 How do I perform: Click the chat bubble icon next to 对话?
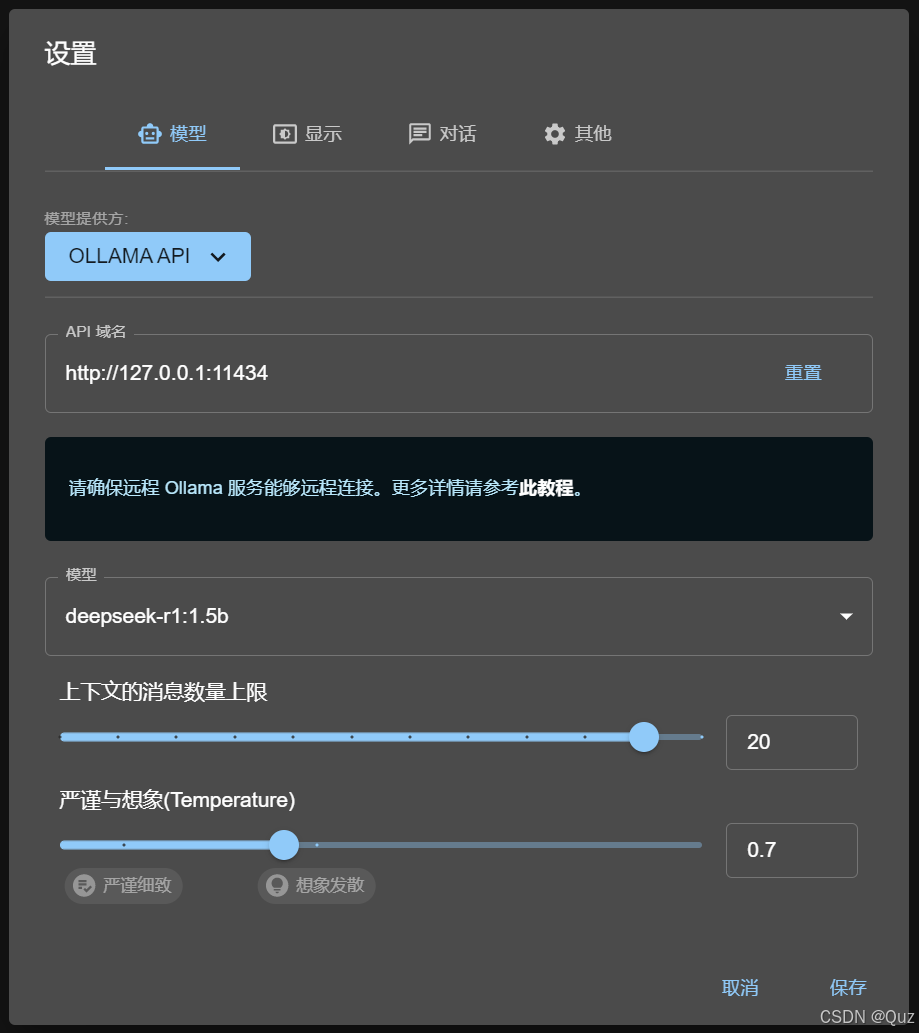[420, 134]
